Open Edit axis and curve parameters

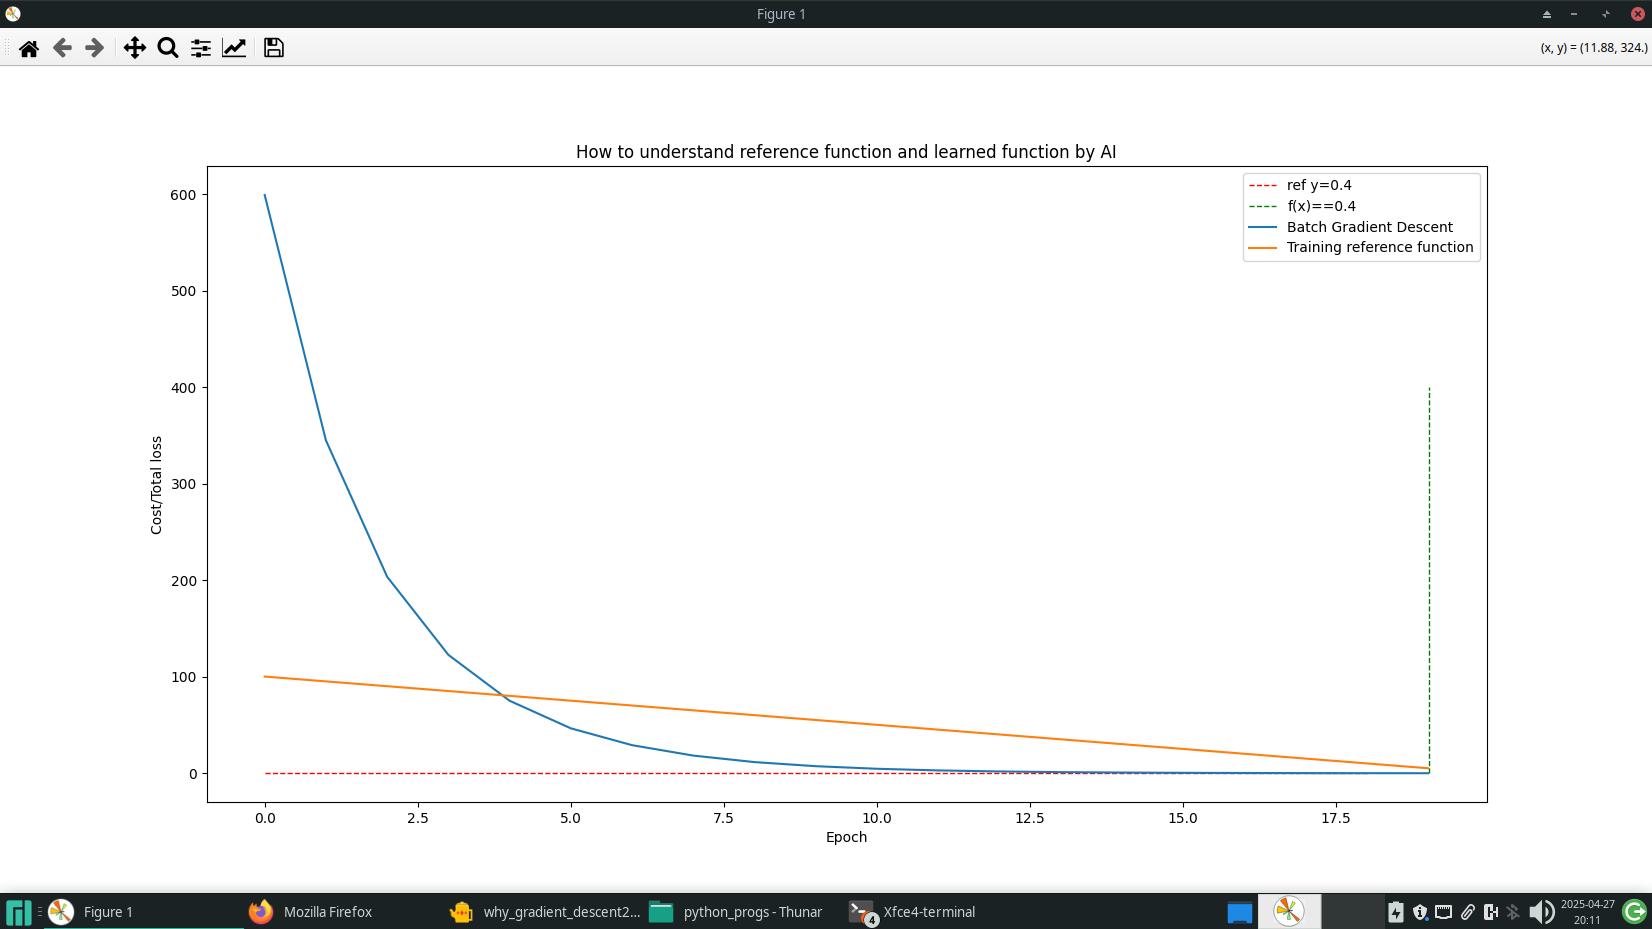(234, 48)
